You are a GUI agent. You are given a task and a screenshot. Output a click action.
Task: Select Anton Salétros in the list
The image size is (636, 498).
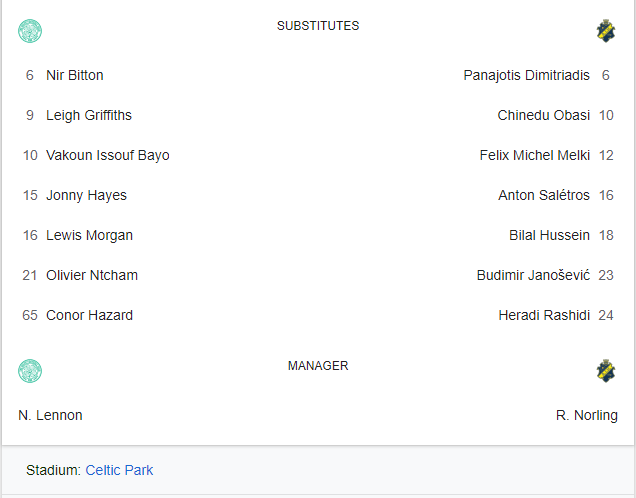[x=544, y=195]
